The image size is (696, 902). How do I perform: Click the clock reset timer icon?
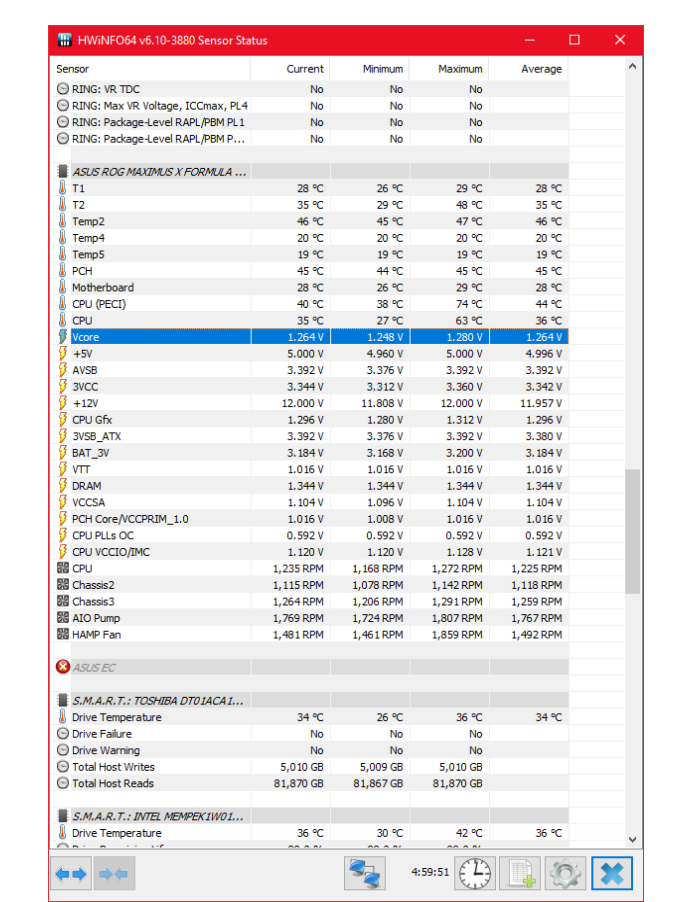pyautogui.click(x=475, y=874)
